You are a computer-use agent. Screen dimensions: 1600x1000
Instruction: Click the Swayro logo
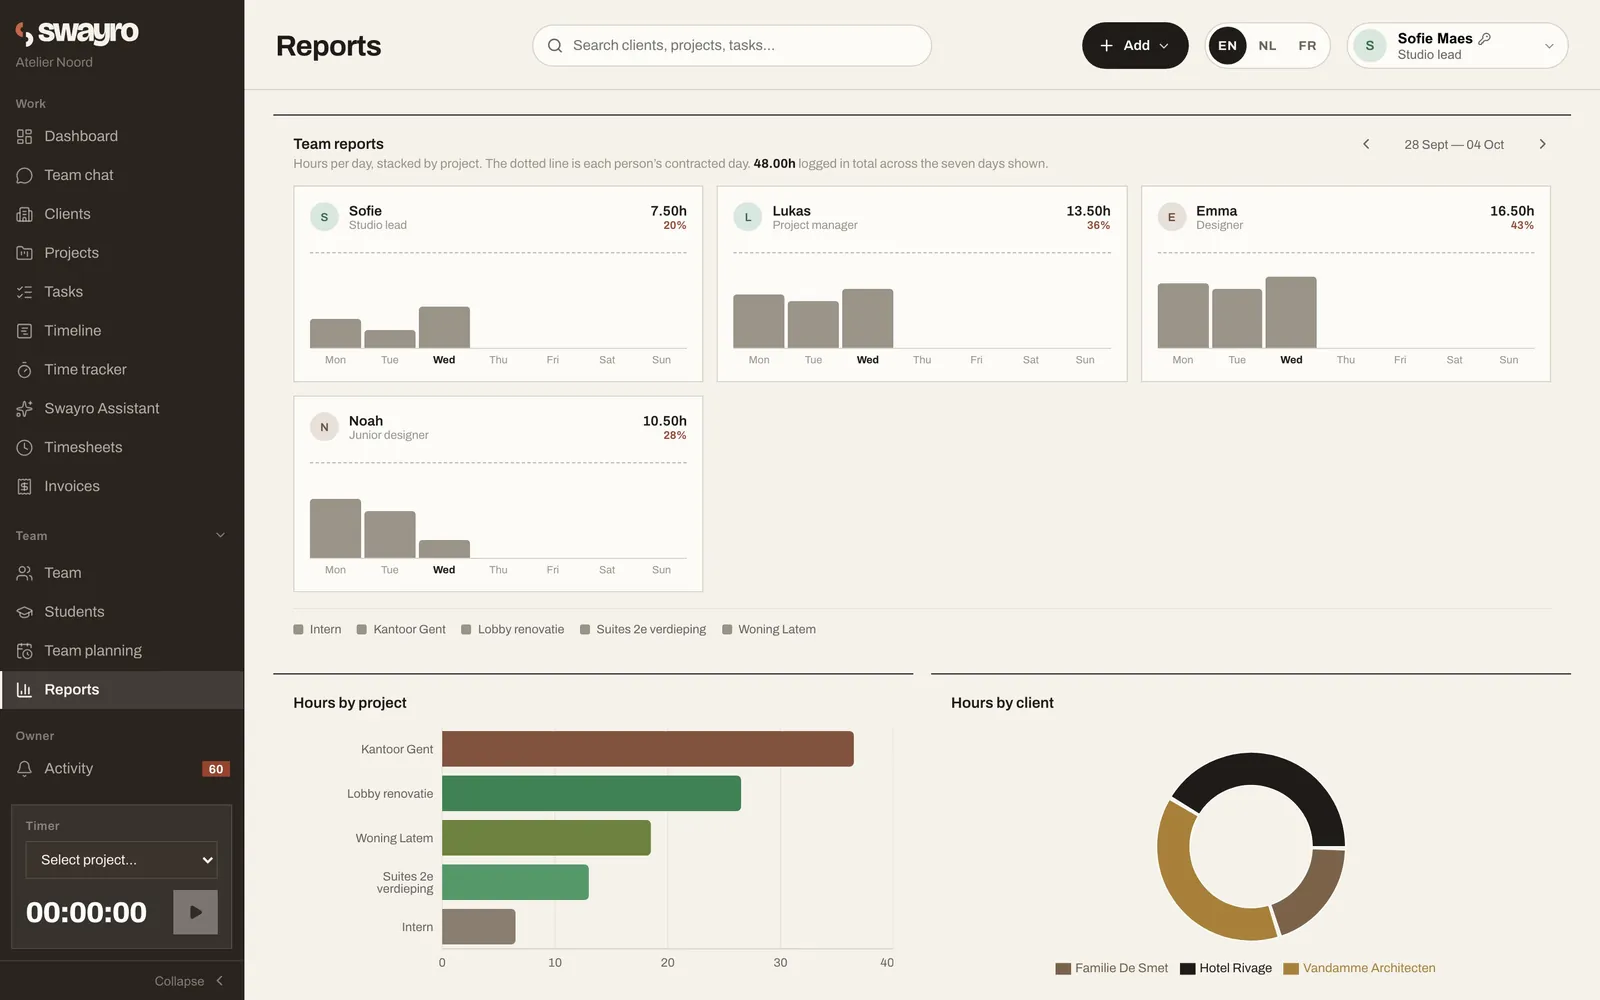click(x=77, y=33)
